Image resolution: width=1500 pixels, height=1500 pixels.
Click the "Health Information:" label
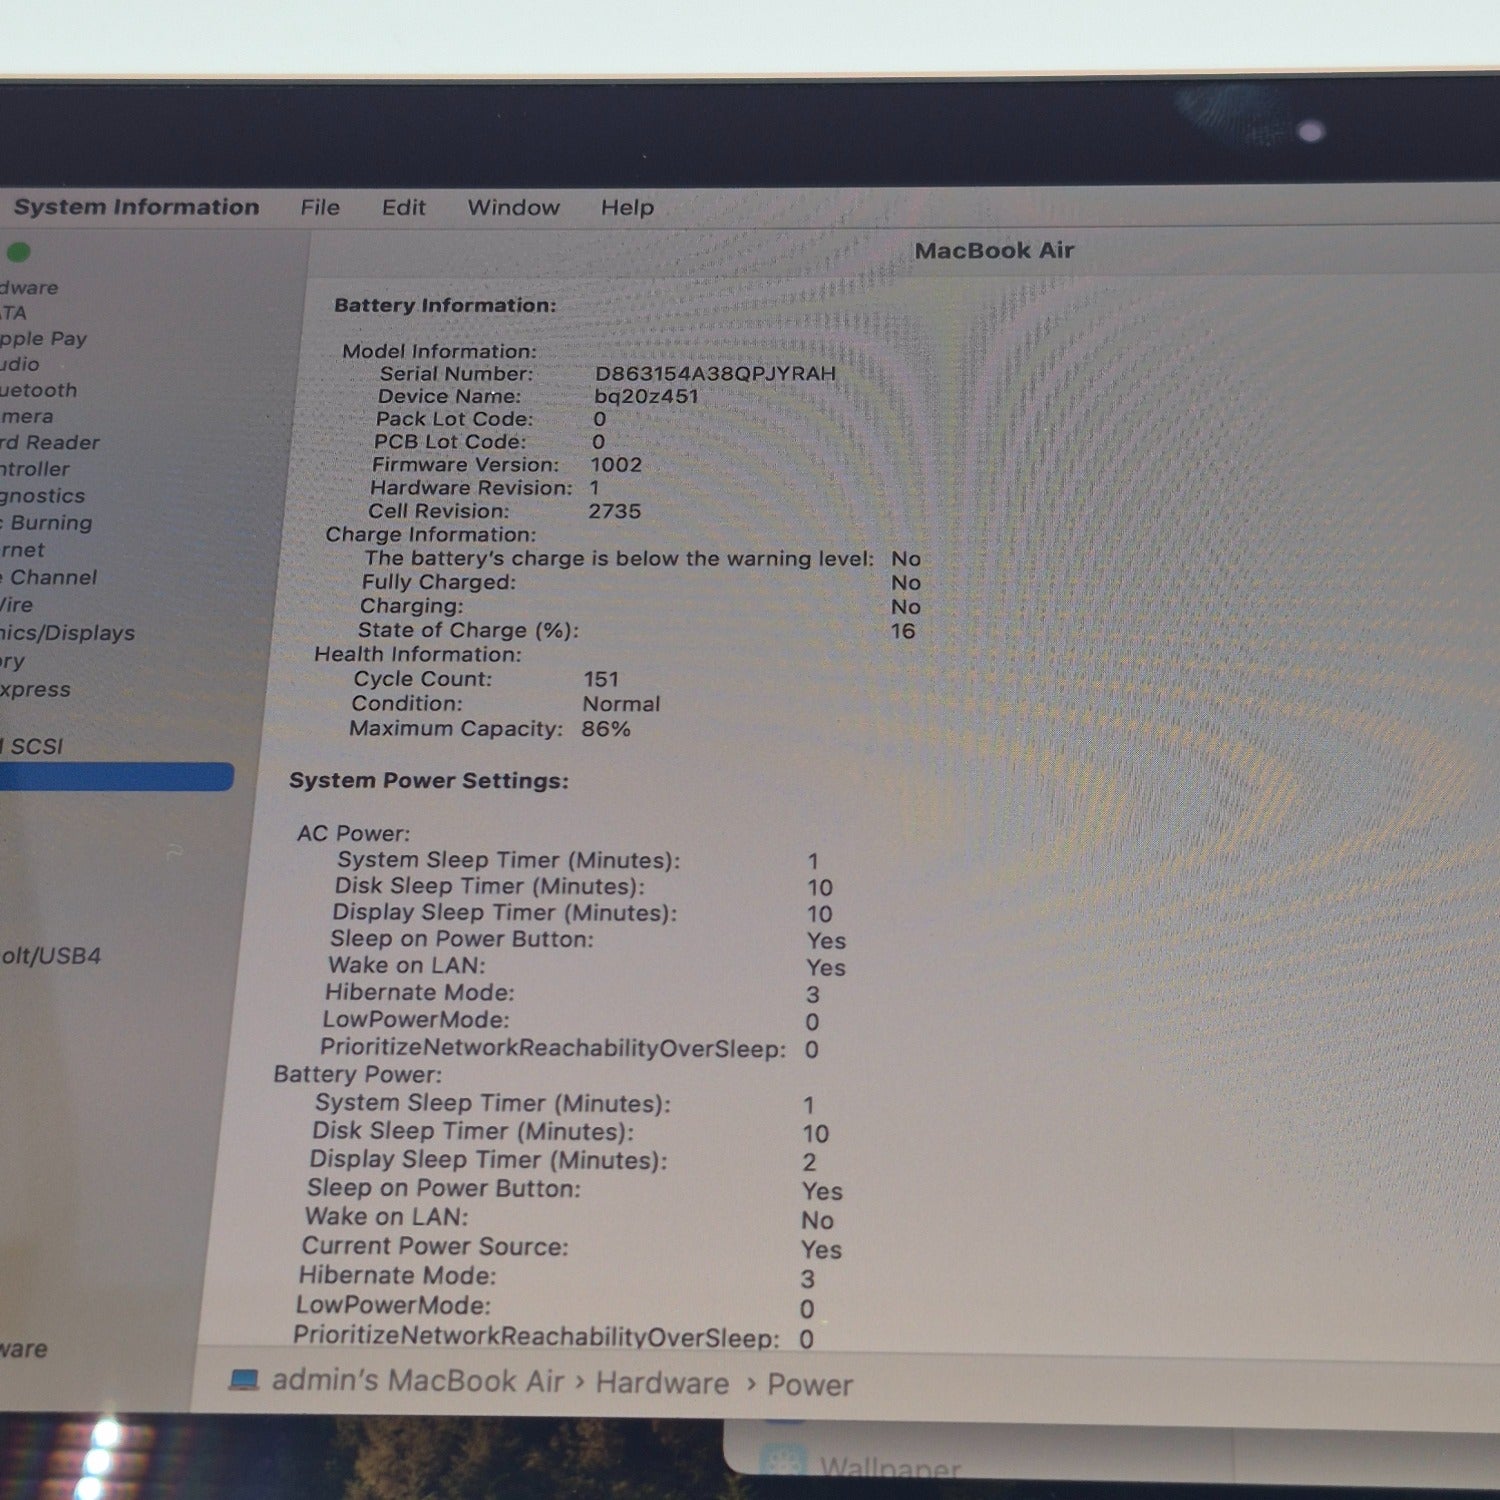click(x=417, y=654)
